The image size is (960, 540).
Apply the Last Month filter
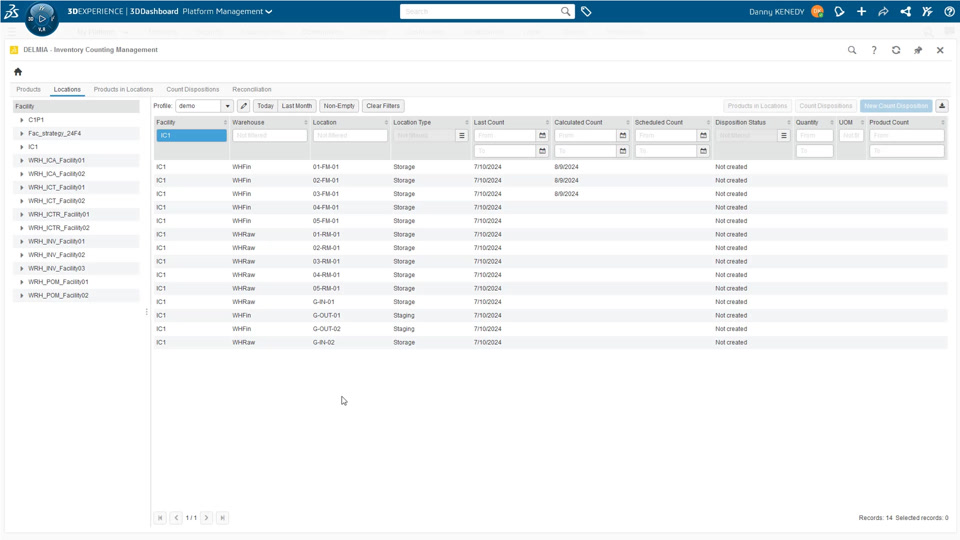[297, 106]
